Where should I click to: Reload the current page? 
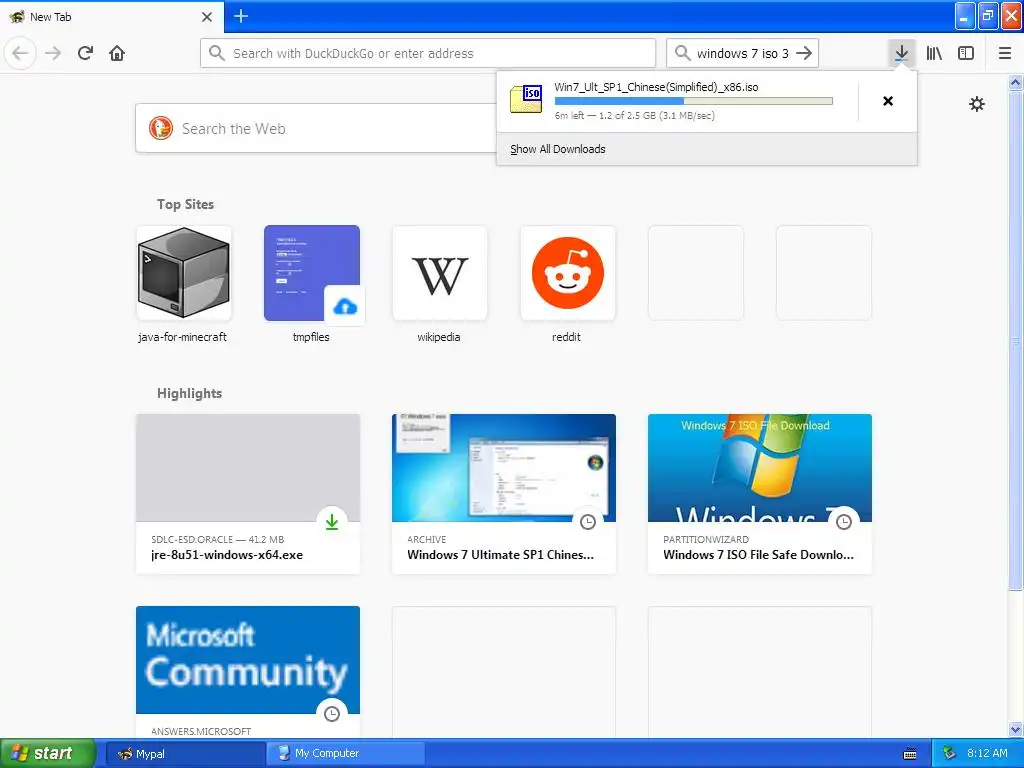click(85, 53)
